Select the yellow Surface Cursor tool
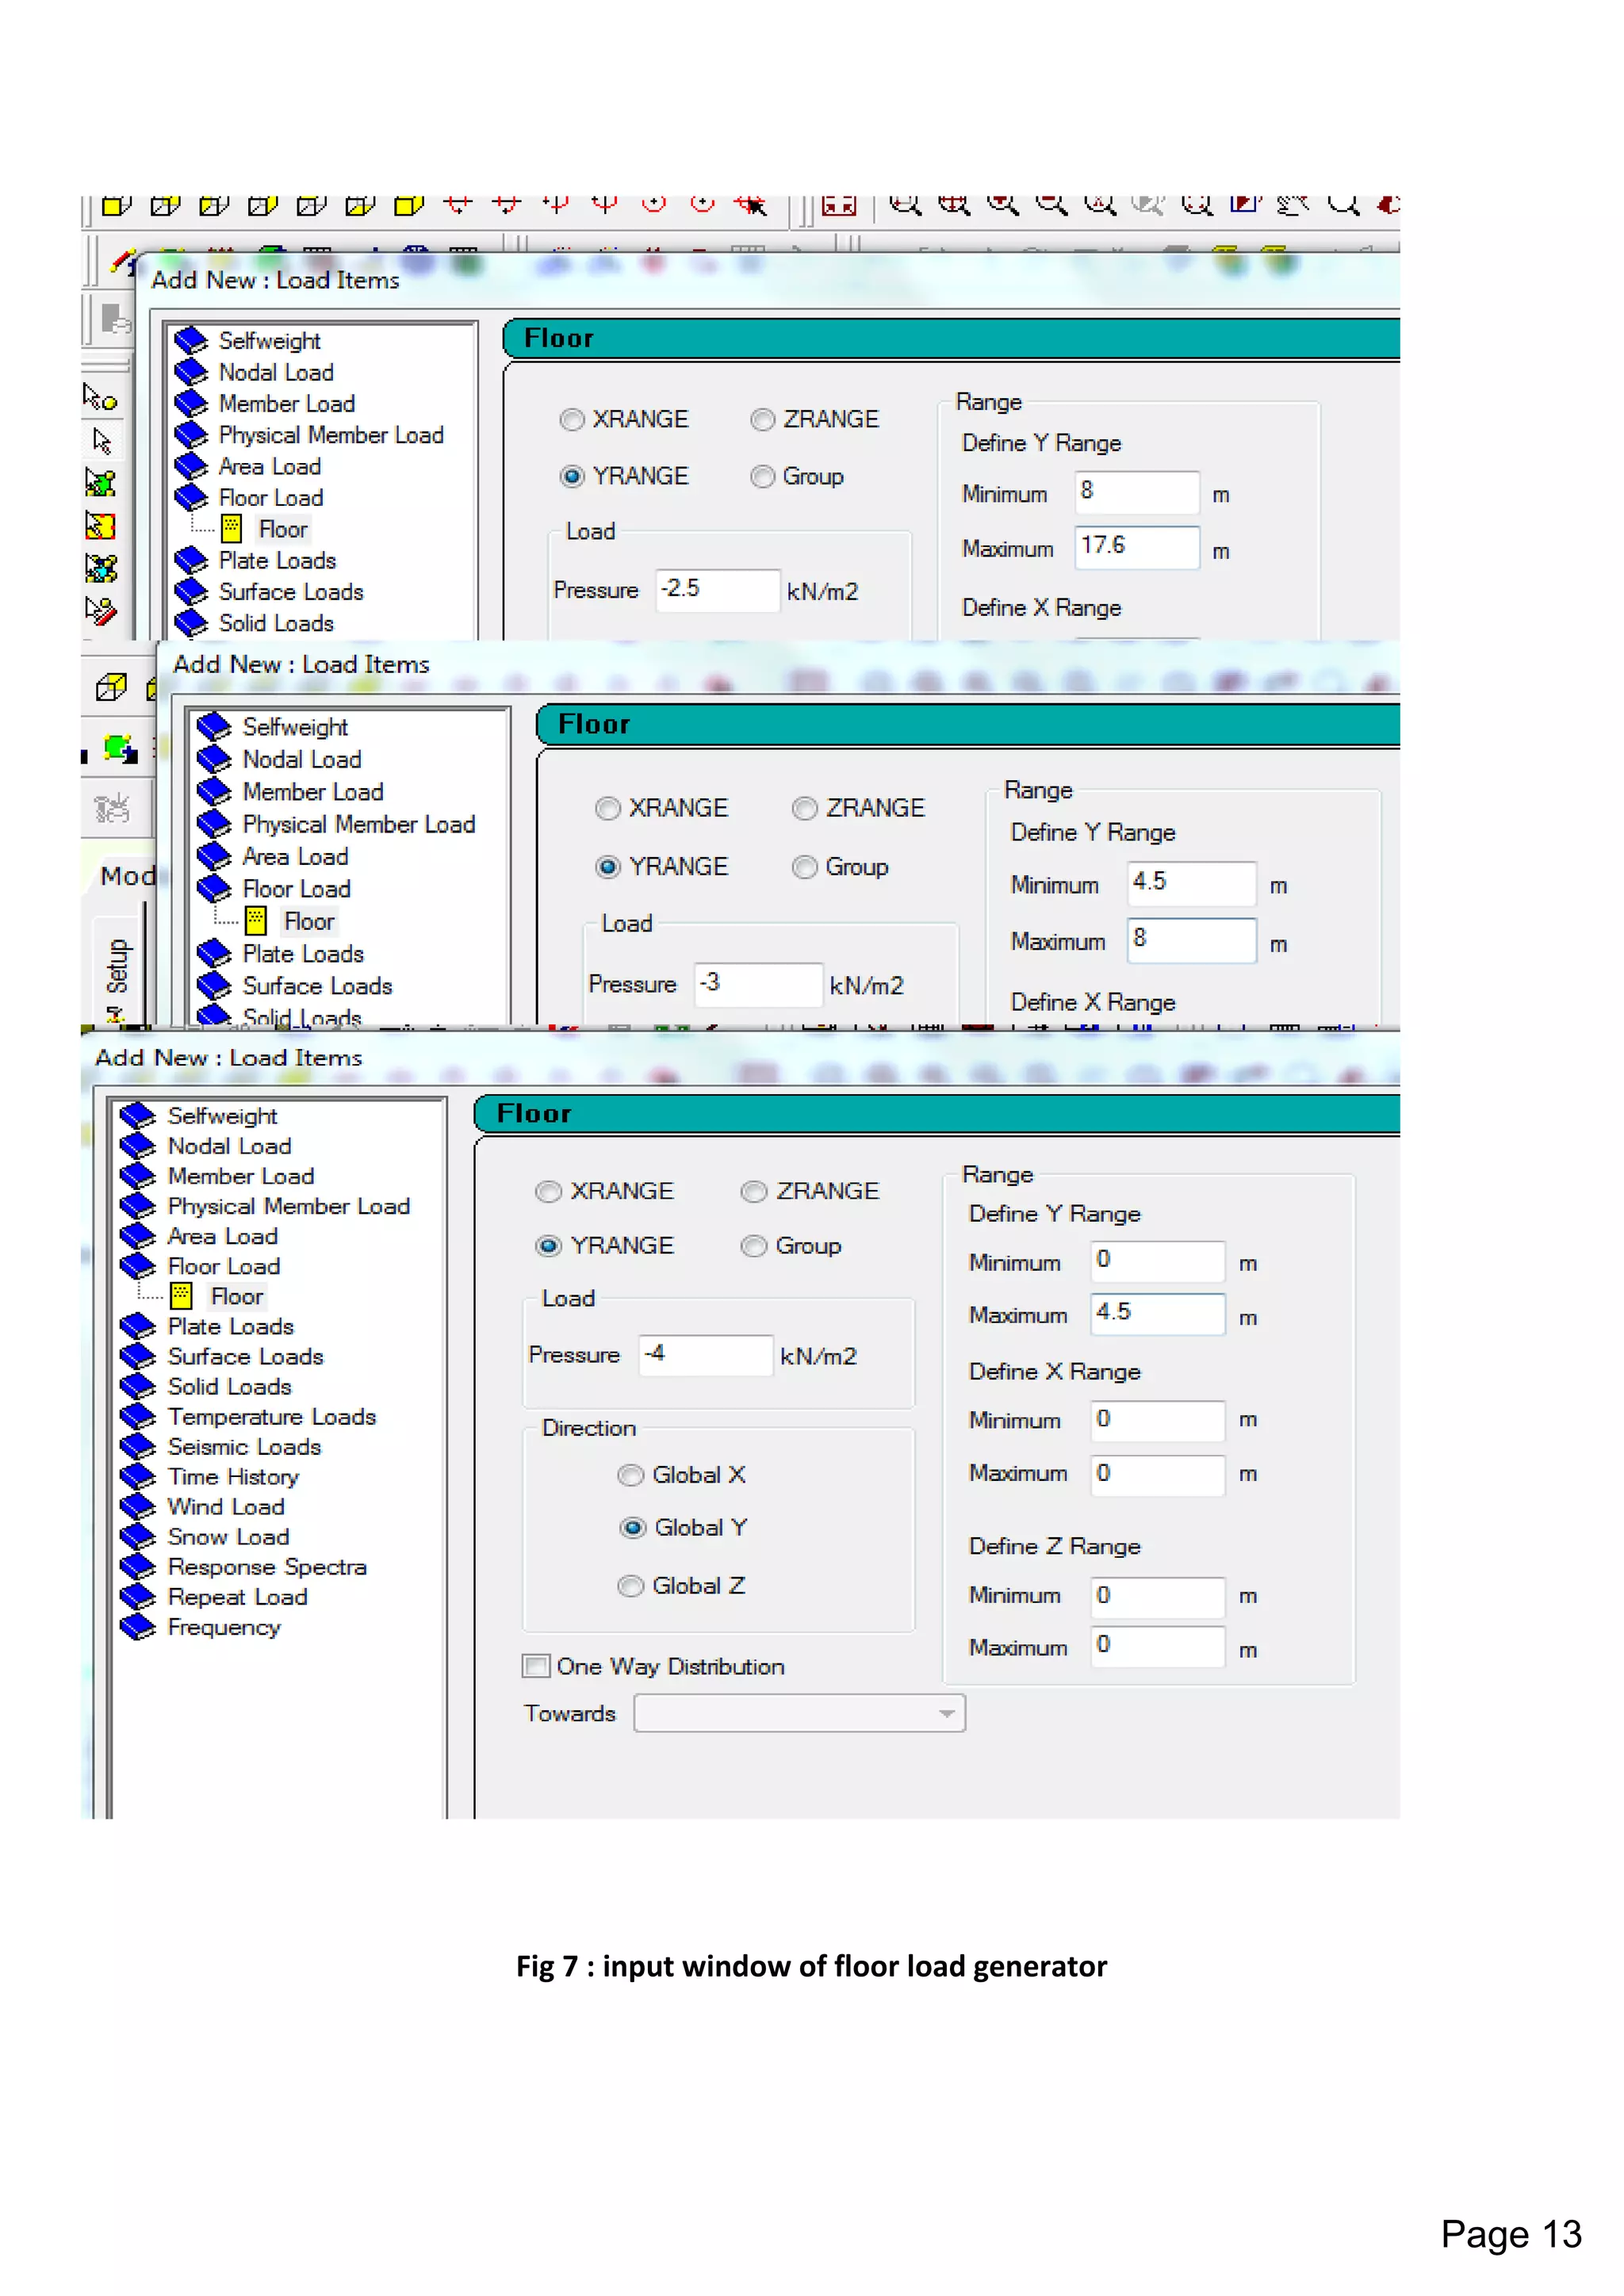 tap(100, 525)
